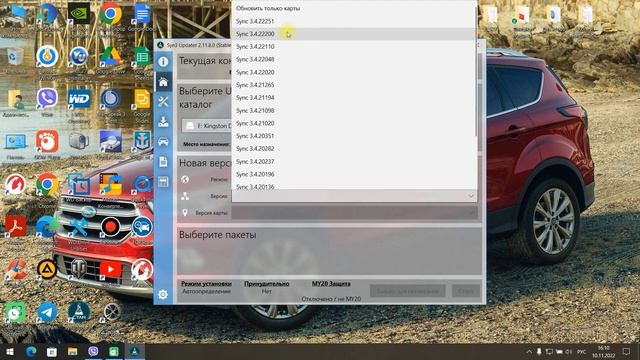Click the Syn3 Updater taskbar button

(x=135, y=351)
